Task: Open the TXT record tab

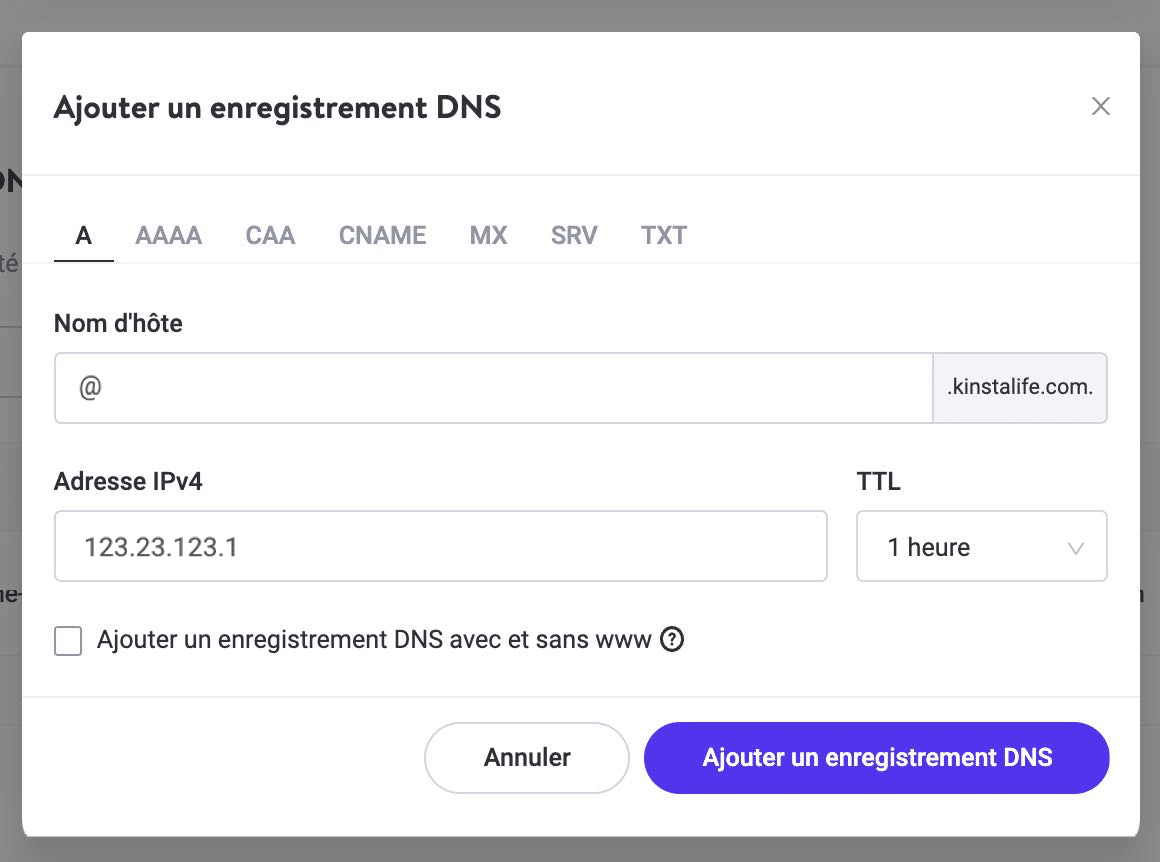Action: point(663,235)
